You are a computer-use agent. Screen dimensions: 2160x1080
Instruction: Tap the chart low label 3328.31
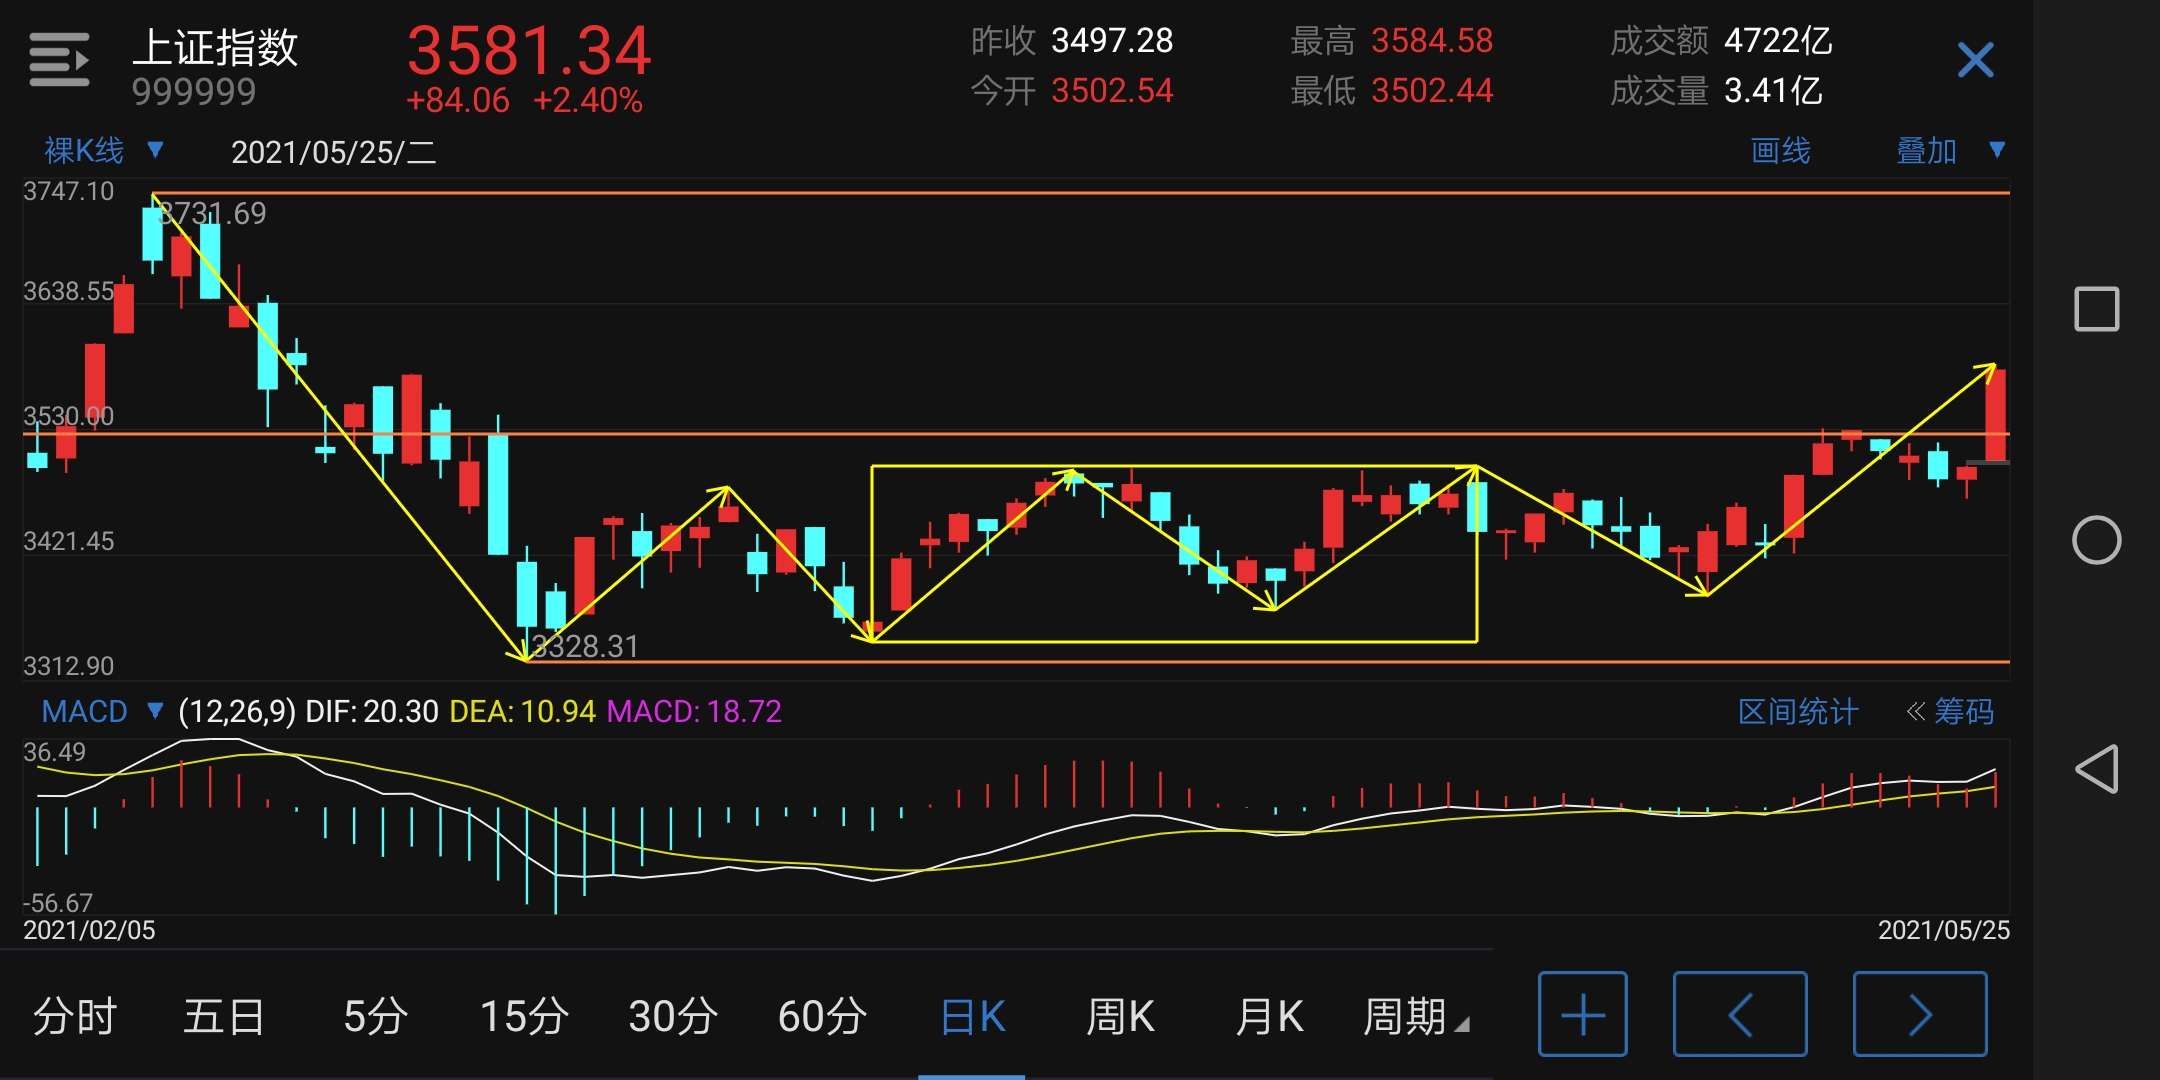(584, 646)
